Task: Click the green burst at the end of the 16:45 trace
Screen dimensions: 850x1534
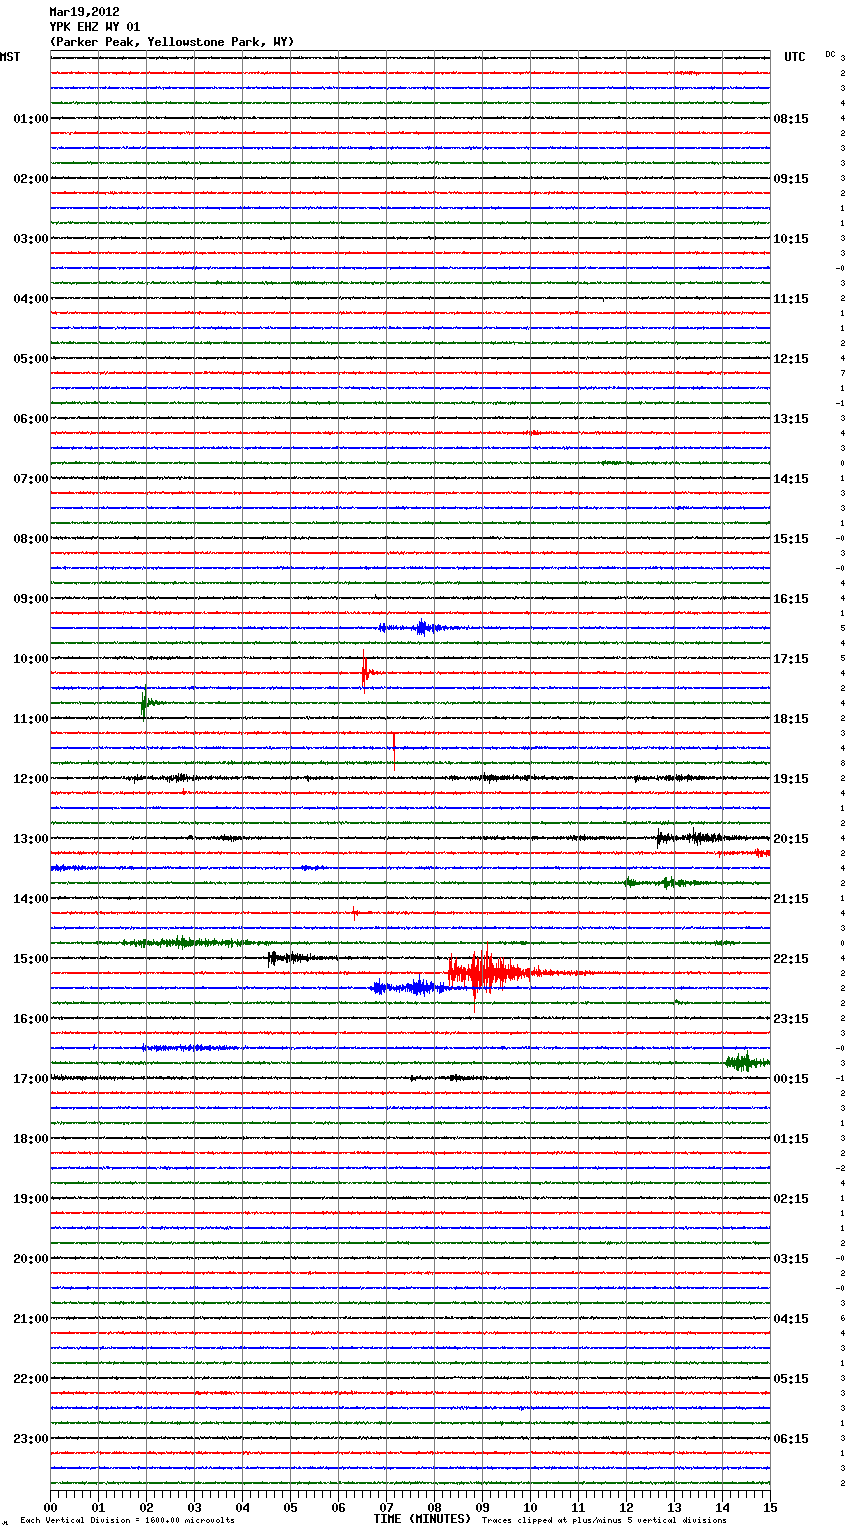Action: click(747, 1062)
